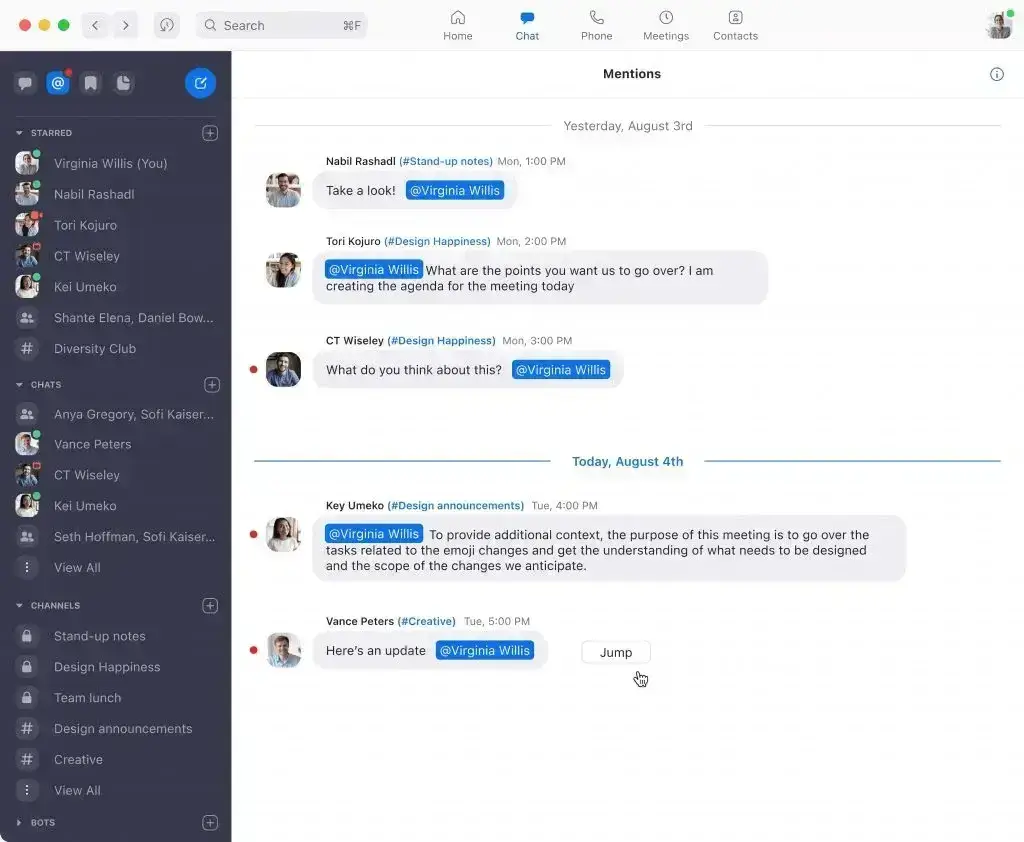Add a channel with Channels plus icon
Viewport: 1024px width, 842px height.
click(x=210, y=605)
